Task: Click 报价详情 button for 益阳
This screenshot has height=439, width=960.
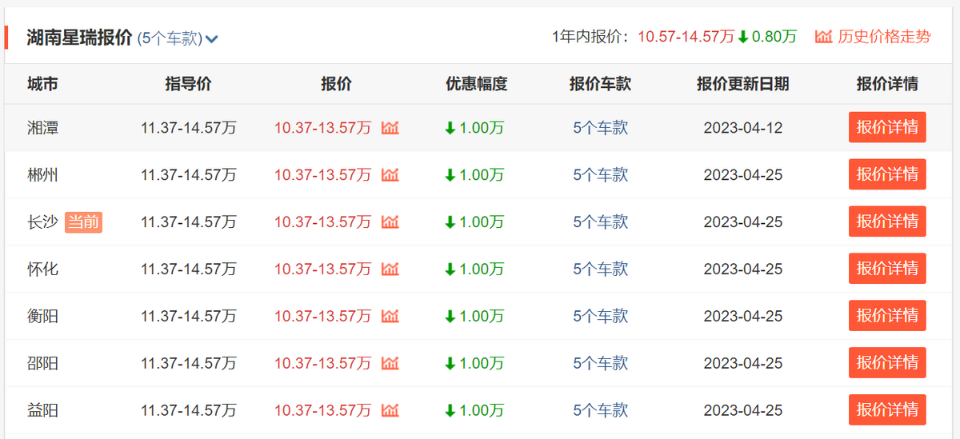Action: [x=887, y=410]
